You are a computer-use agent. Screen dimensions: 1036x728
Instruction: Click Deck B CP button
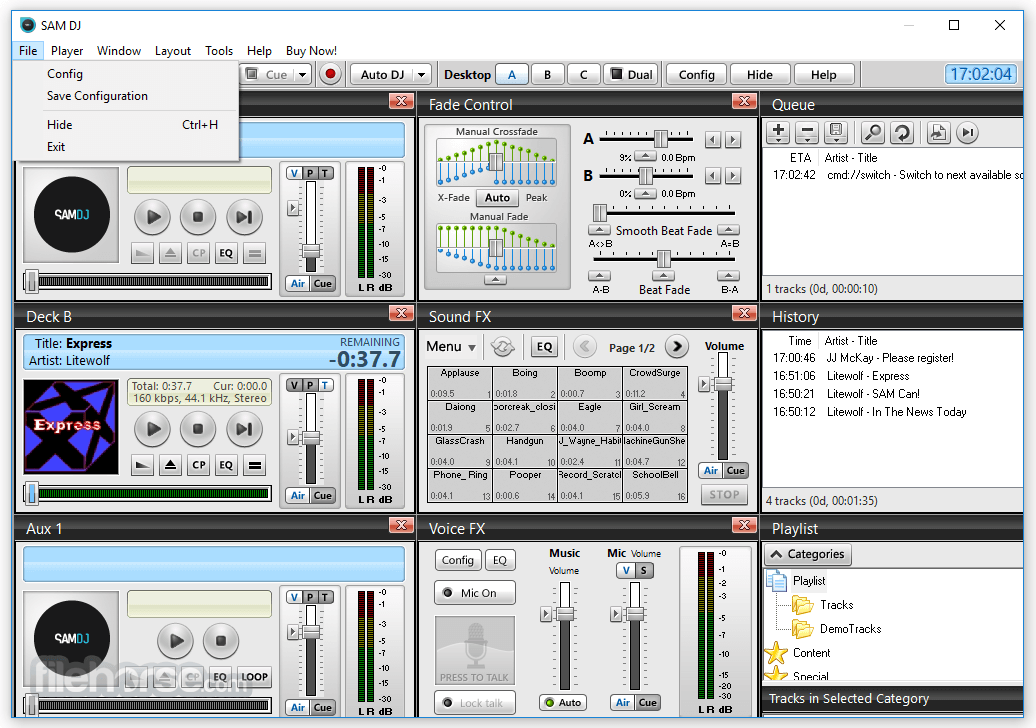198,465
